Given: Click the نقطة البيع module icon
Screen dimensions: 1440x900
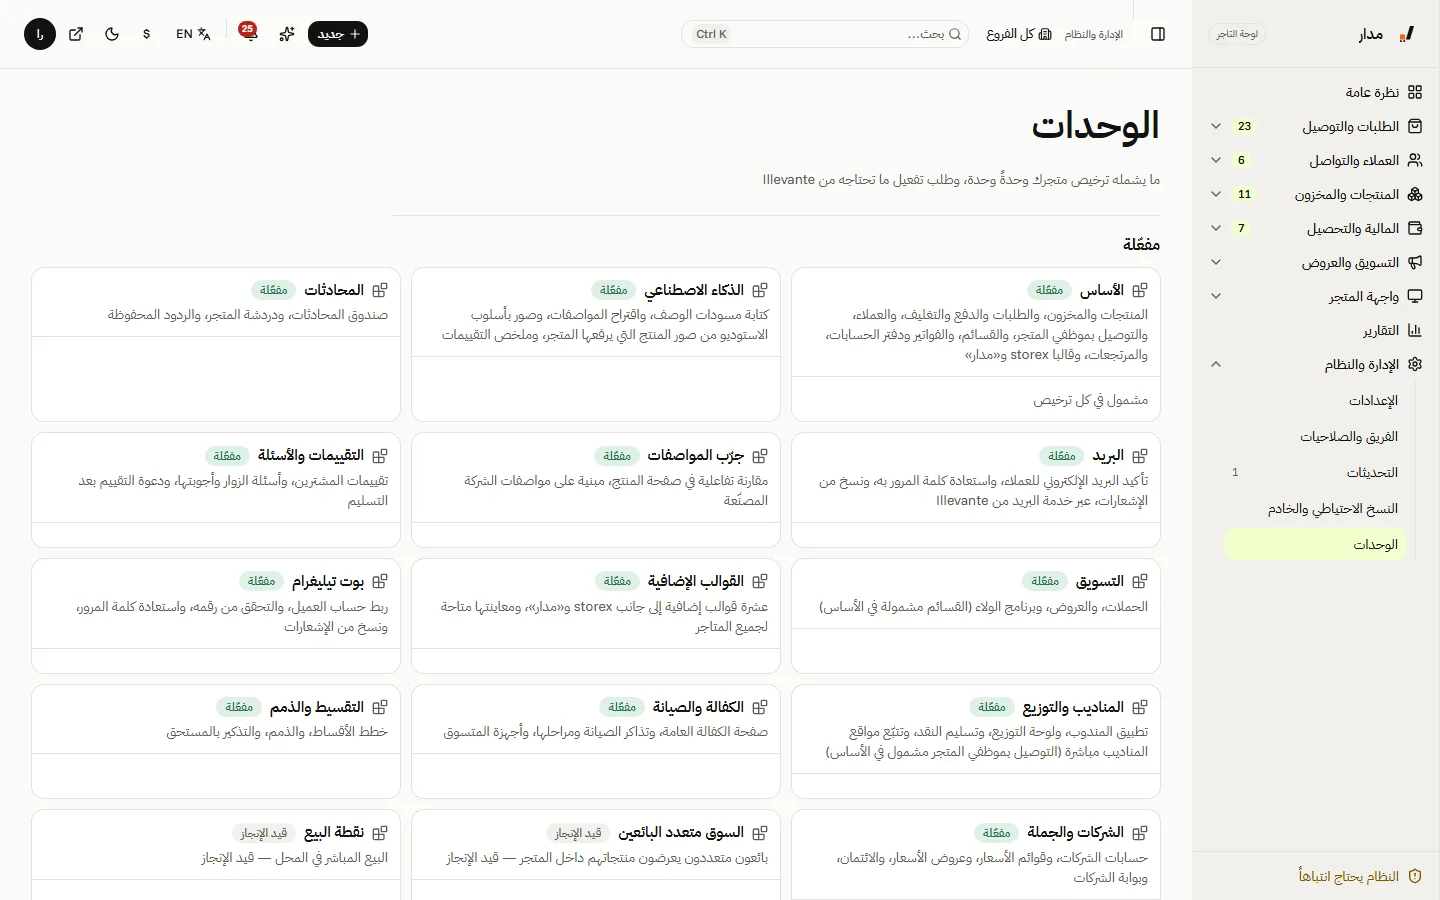Looking at the screenshot, I should point(380,833).
